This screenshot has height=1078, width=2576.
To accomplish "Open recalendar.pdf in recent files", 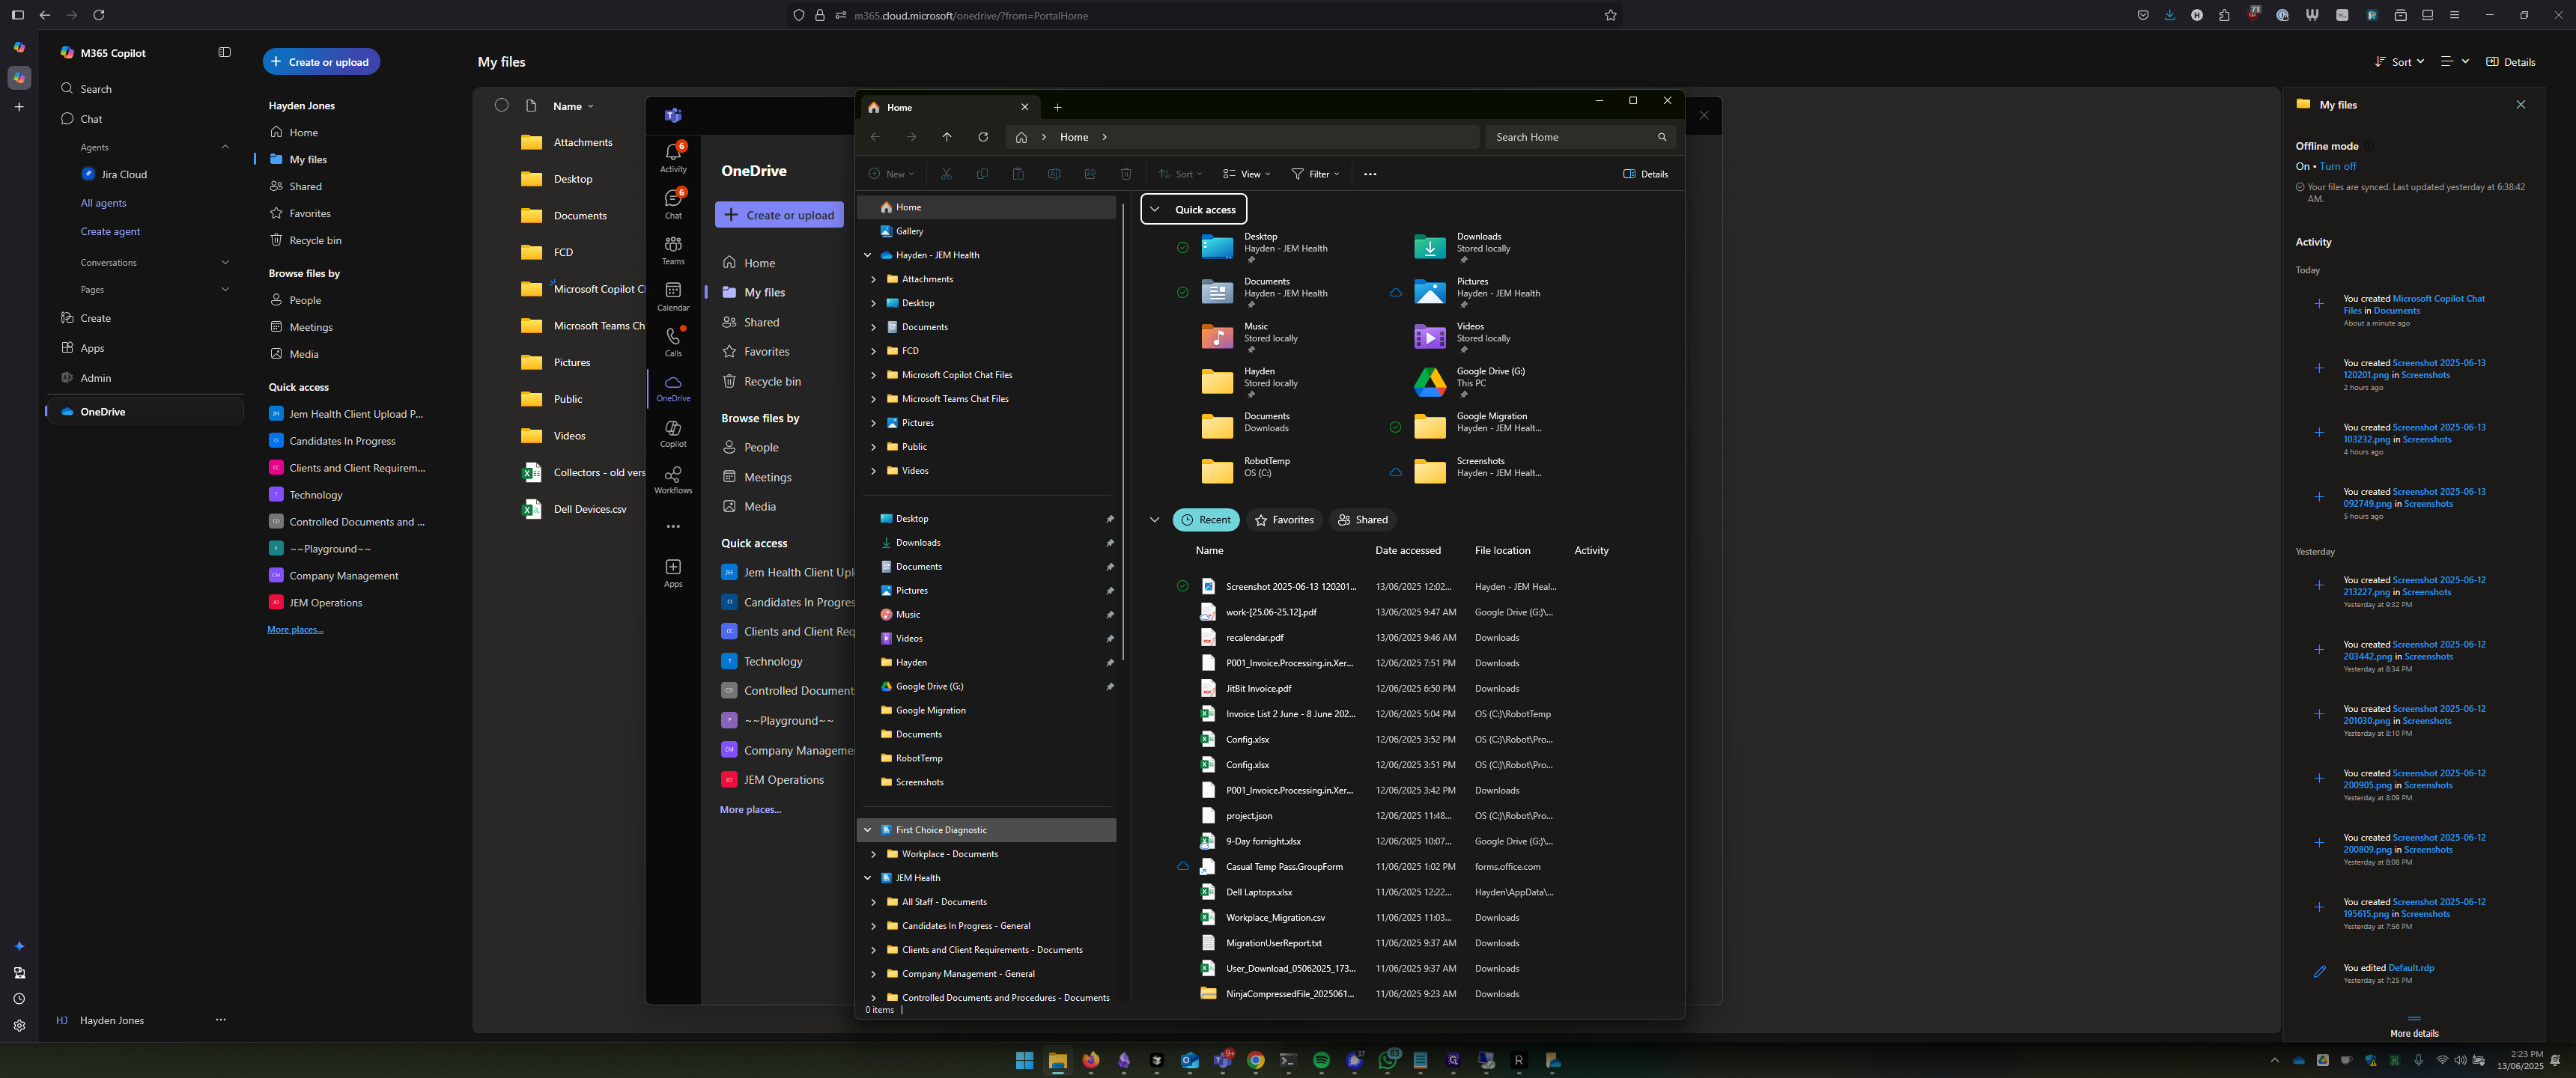I will [1254, 638].
